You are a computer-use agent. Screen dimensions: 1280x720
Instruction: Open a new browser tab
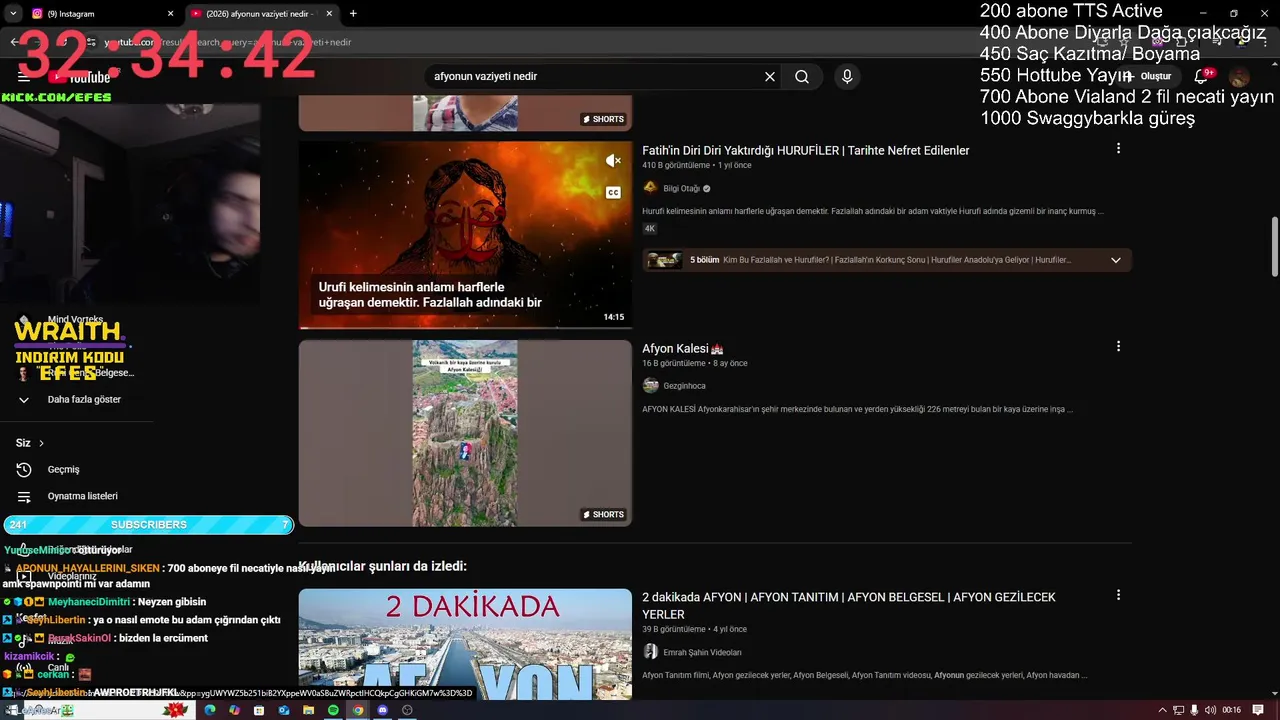353,14
